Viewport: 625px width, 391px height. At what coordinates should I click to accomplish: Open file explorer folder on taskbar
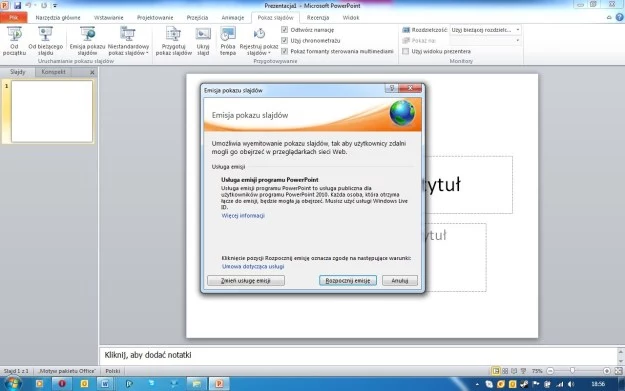pyautogui.click(x=196, y=384)
